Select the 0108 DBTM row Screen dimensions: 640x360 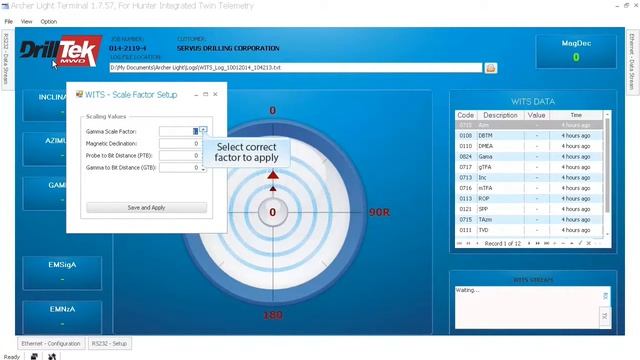(529, 135)
